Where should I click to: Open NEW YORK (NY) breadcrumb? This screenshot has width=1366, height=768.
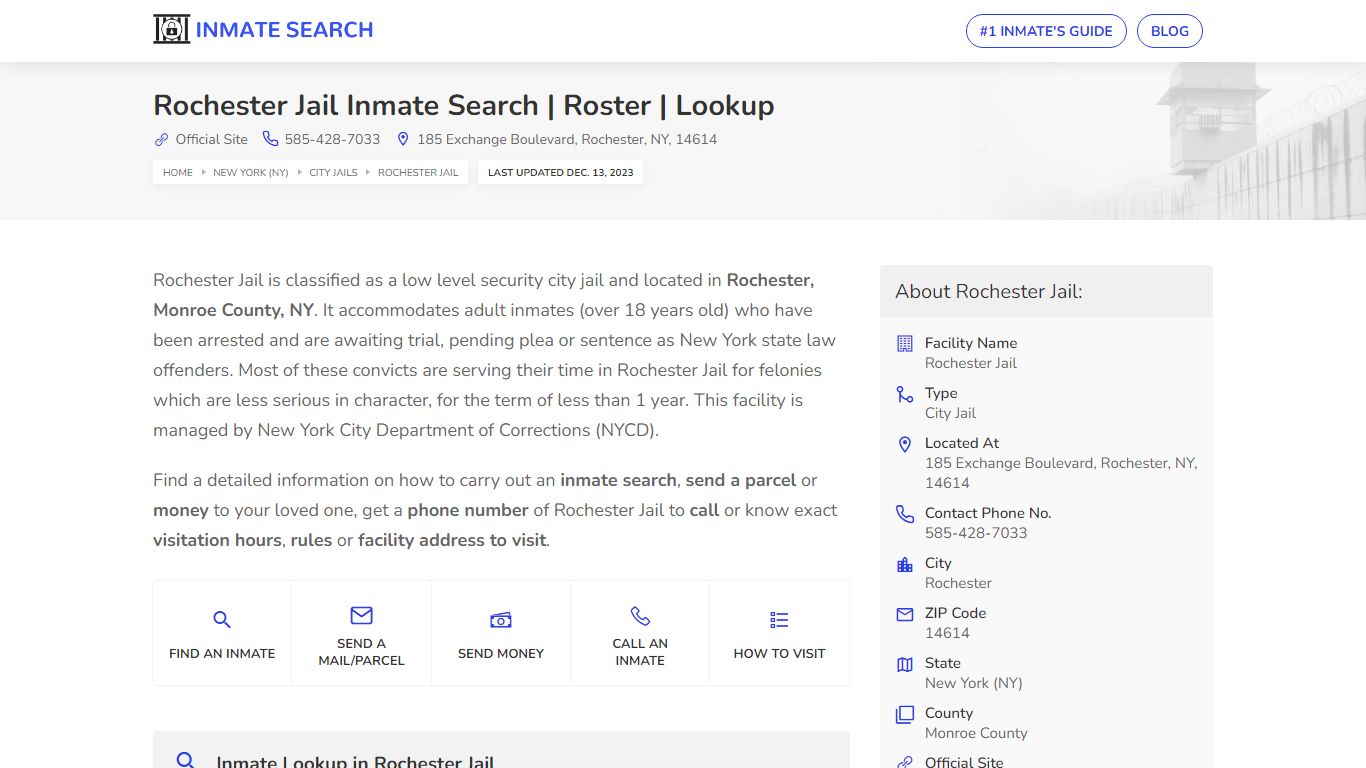coord(251,172)
